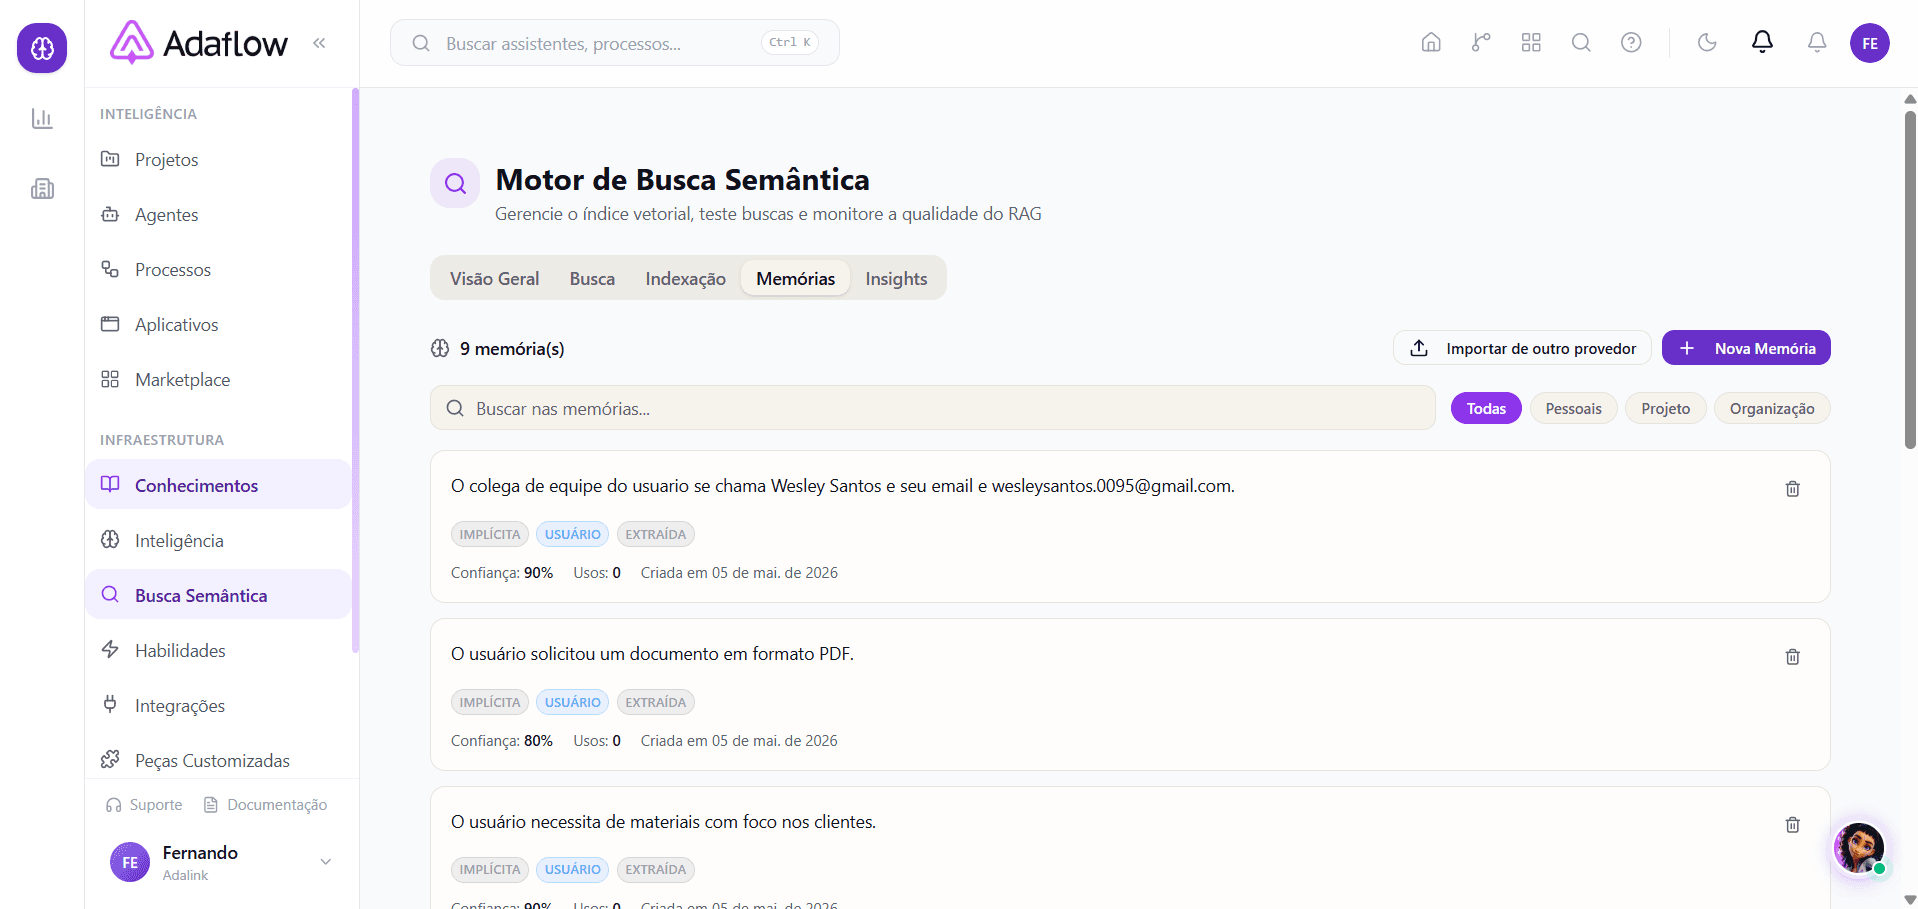The height and width of the screenshot is (909, 1918).
Task: Open the help question mark icon
Action: tap(1631, 42)
